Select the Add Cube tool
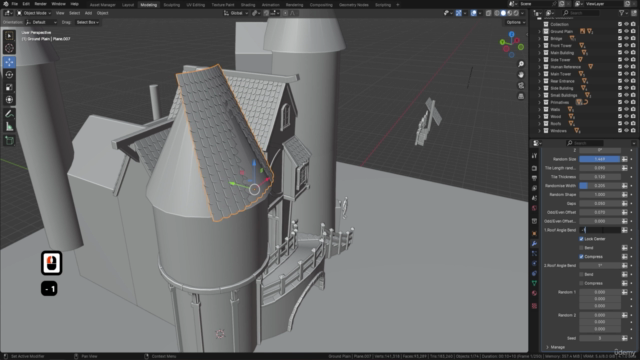 click(x=9, y=141)
